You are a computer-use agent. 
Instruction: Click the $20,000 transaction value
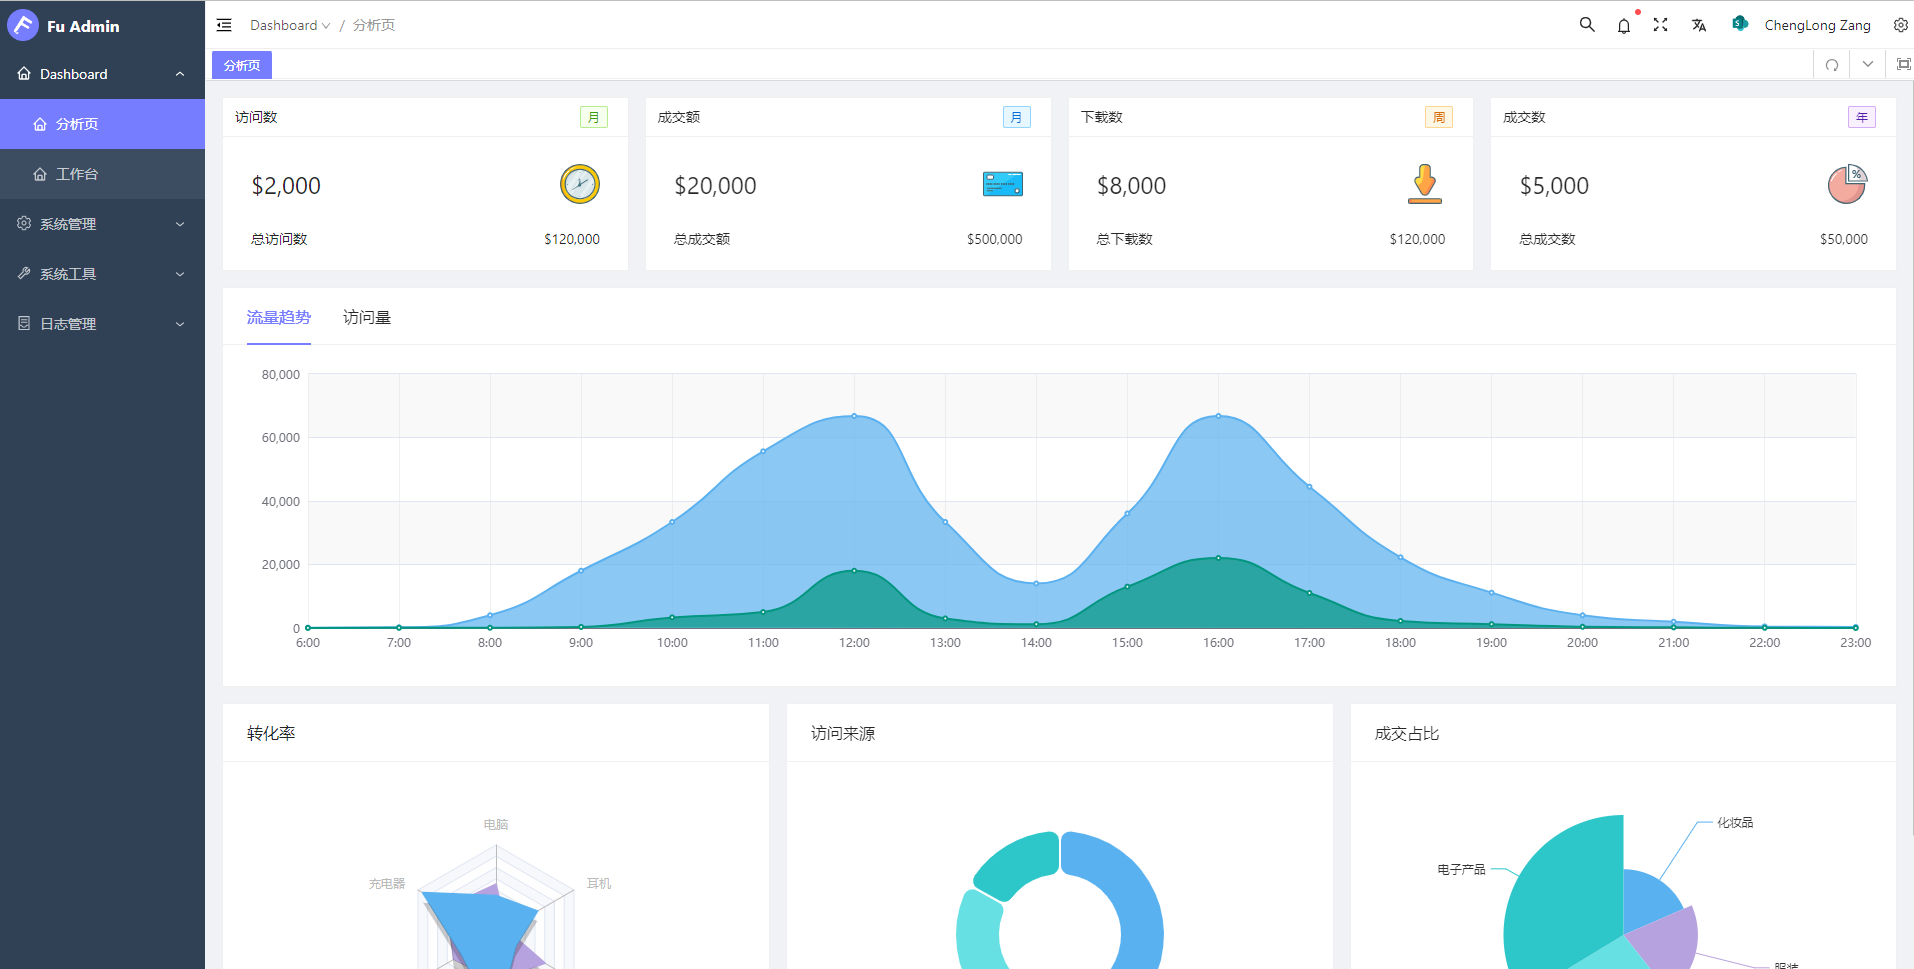click(x=715, y=186)
